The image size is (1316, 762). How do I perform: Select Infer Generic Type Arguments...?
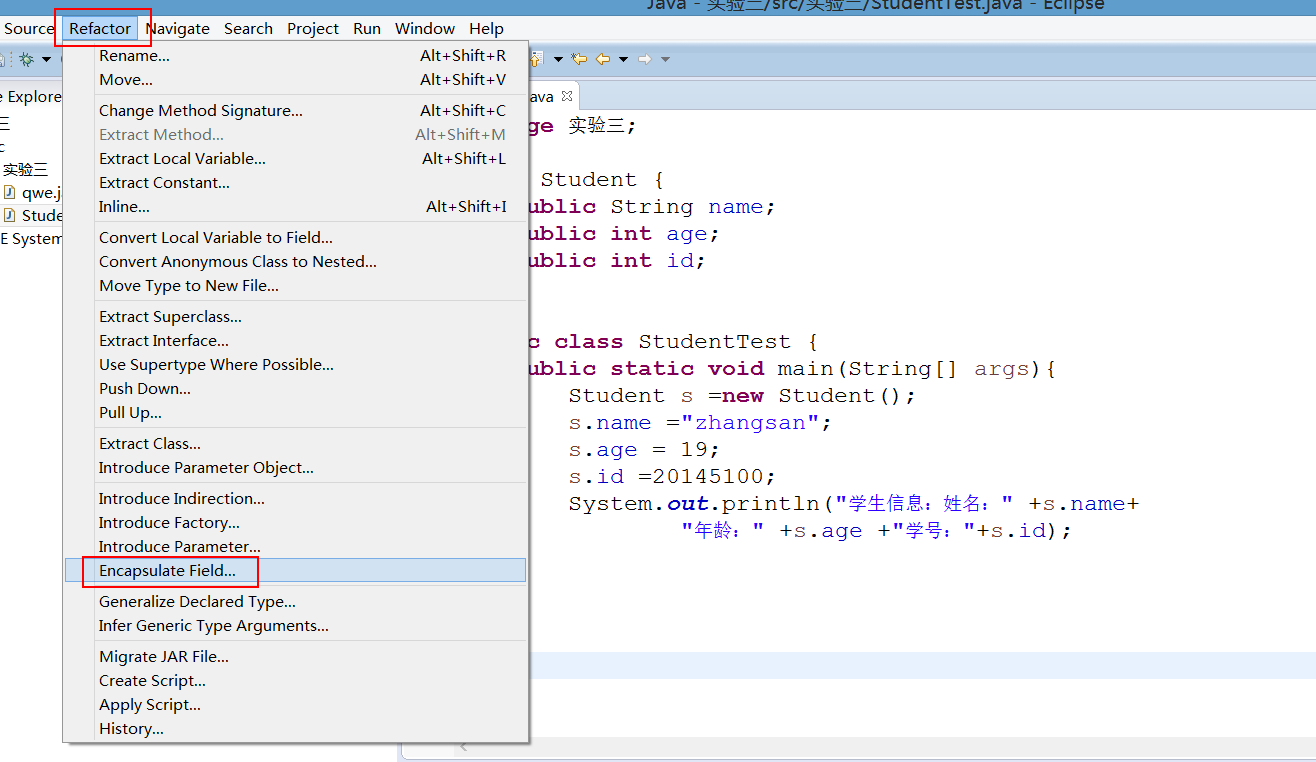pos(295,626)
